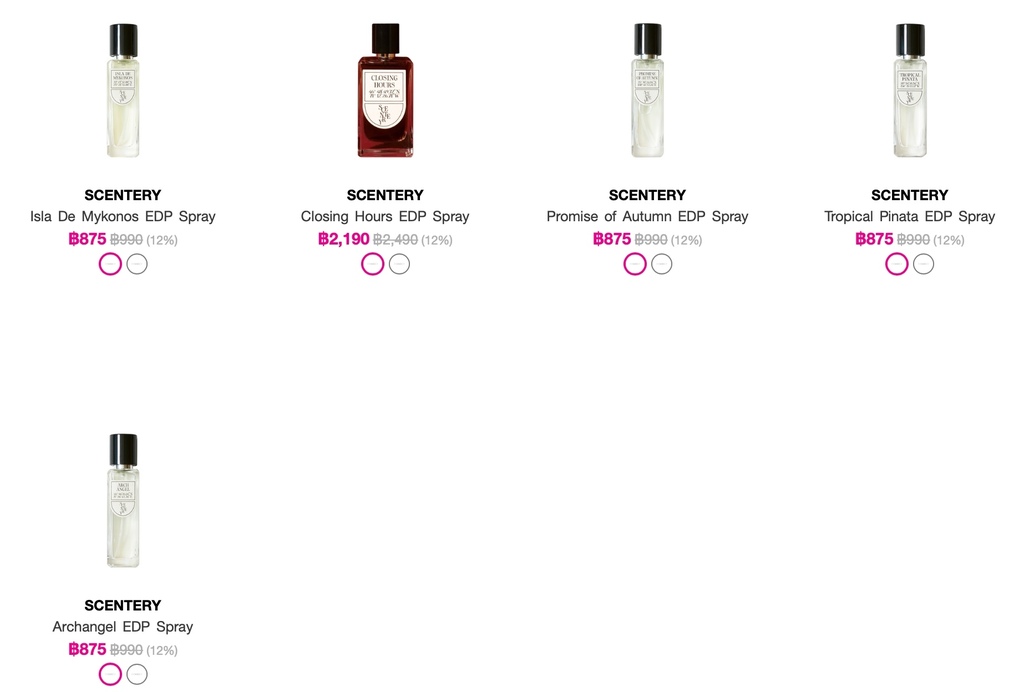
Task: Go to Tropical Pinata EDP Spray page
Action: point(910,216)
